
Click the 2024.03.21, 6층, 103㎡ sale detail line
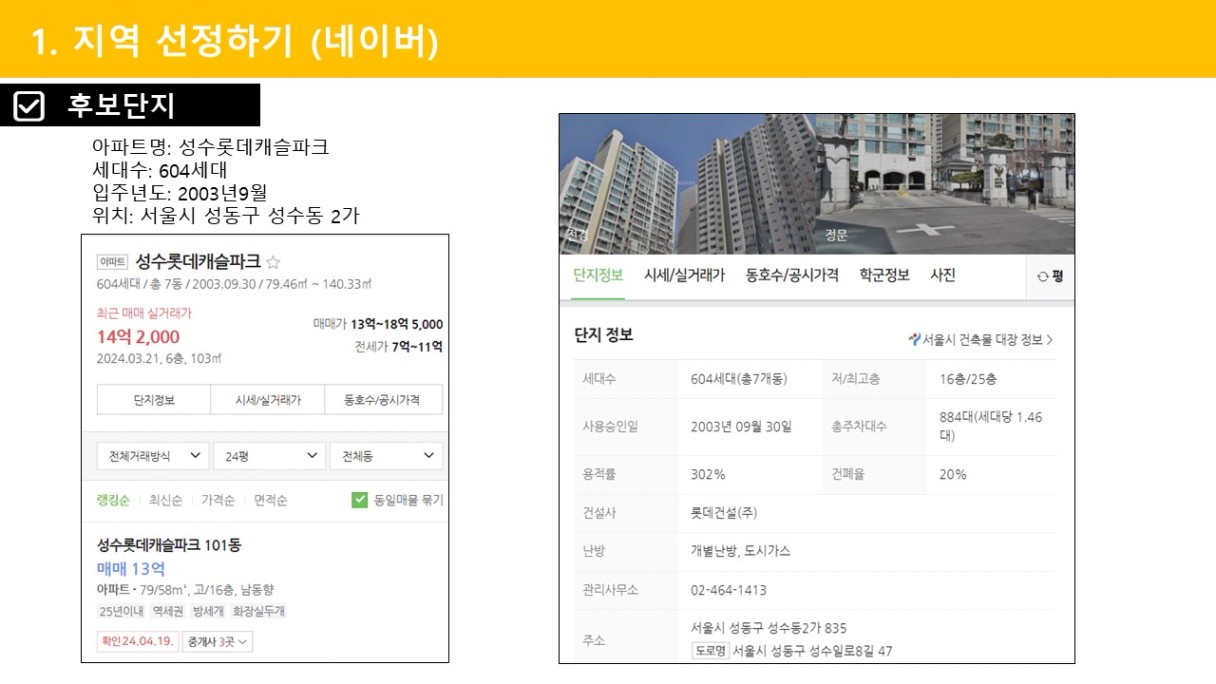point(159,358)
